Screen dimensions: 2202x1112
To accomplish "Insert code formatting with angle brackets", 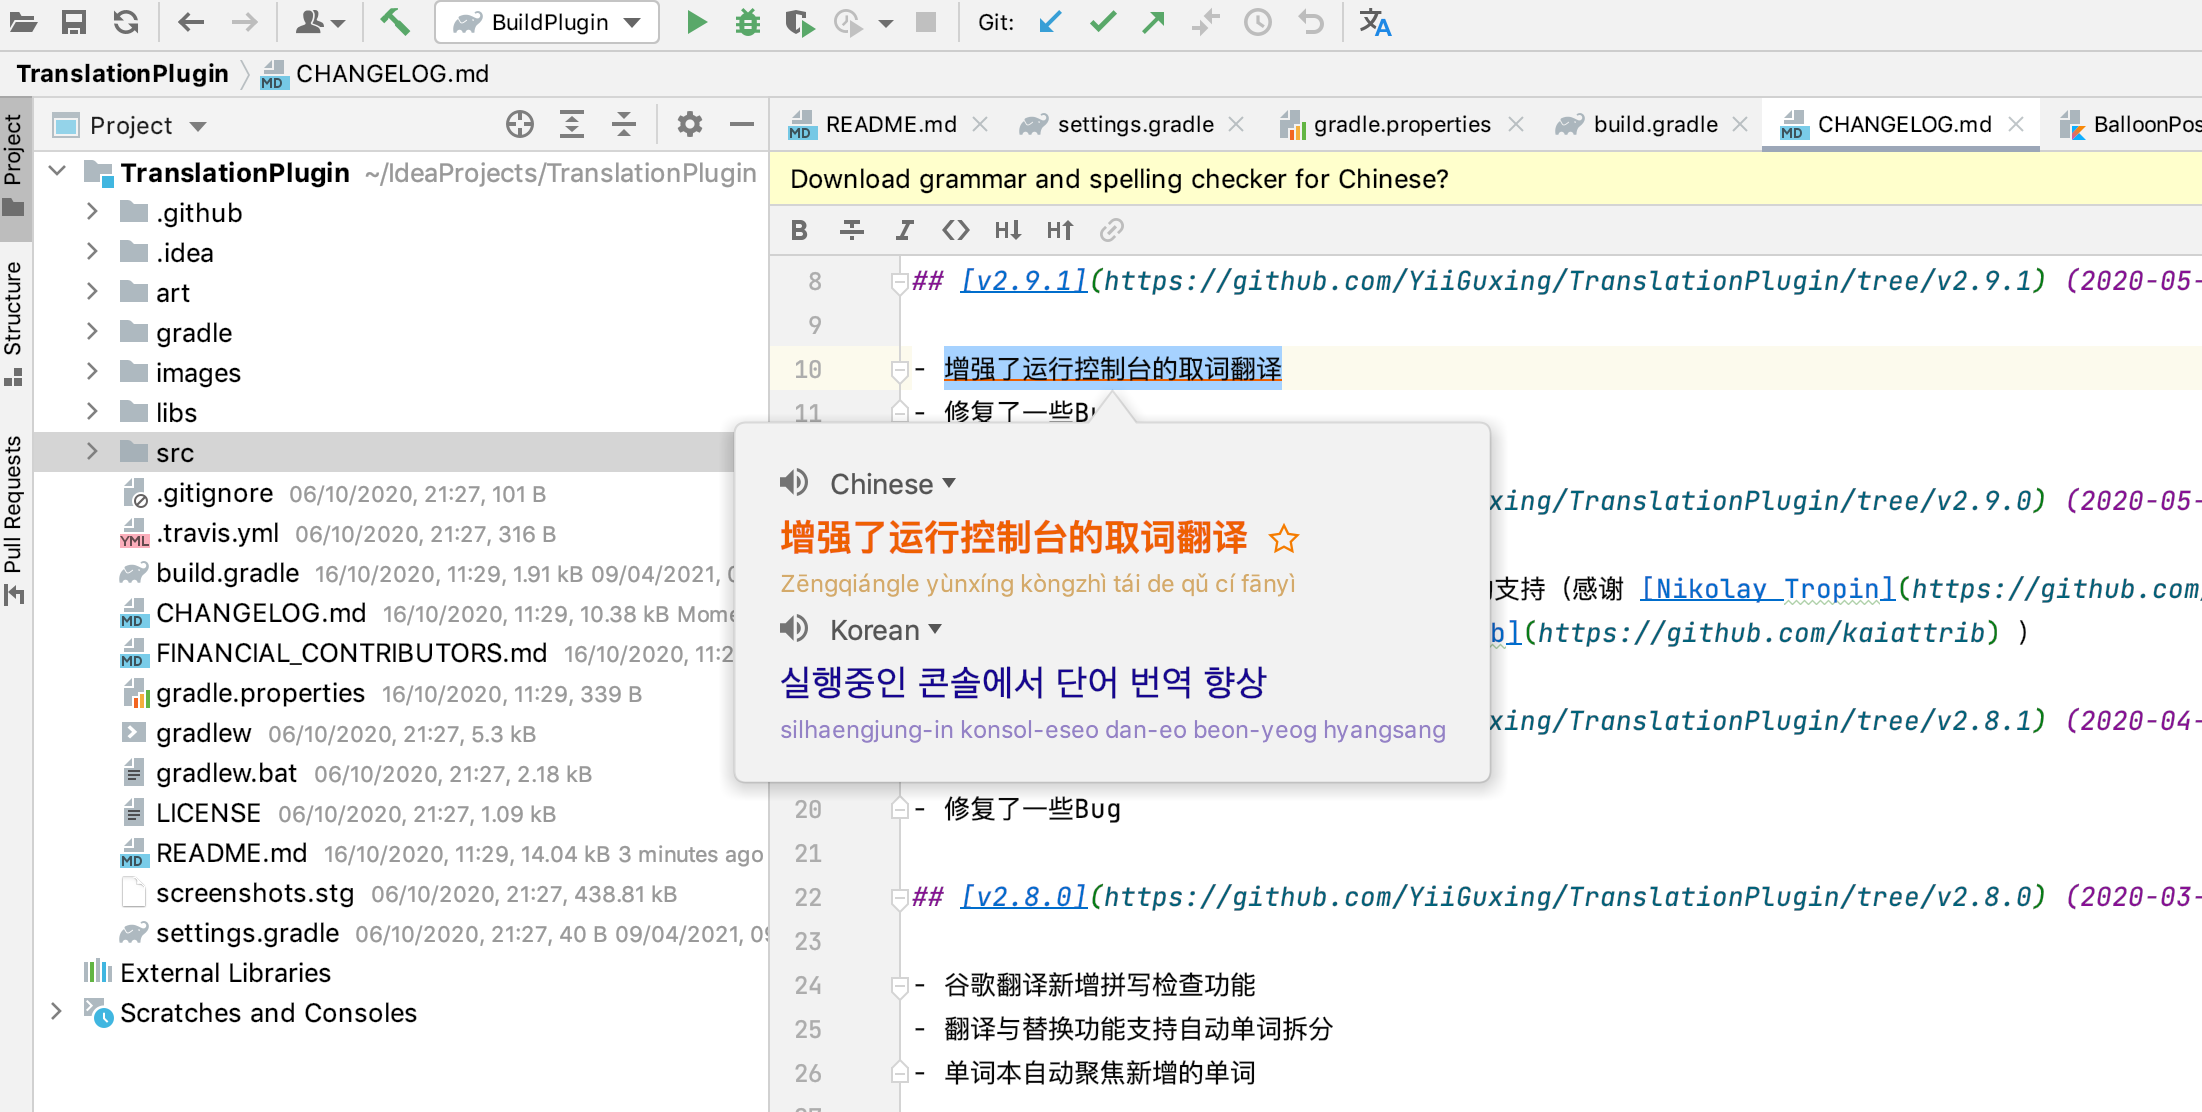I will coord(956,230).
